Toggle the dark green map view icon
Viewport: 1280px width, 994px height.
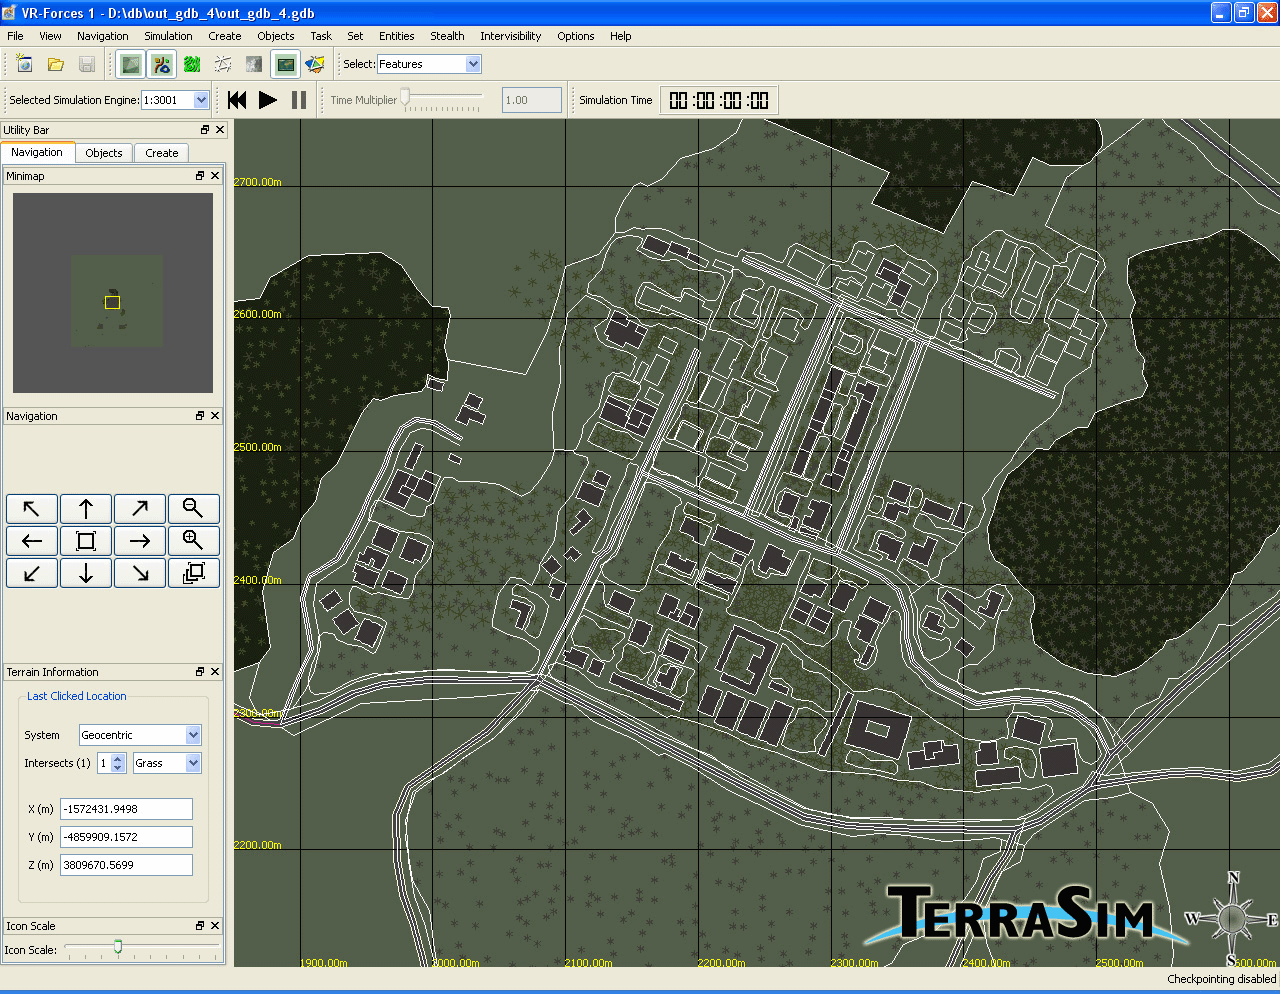coord(285,64)
